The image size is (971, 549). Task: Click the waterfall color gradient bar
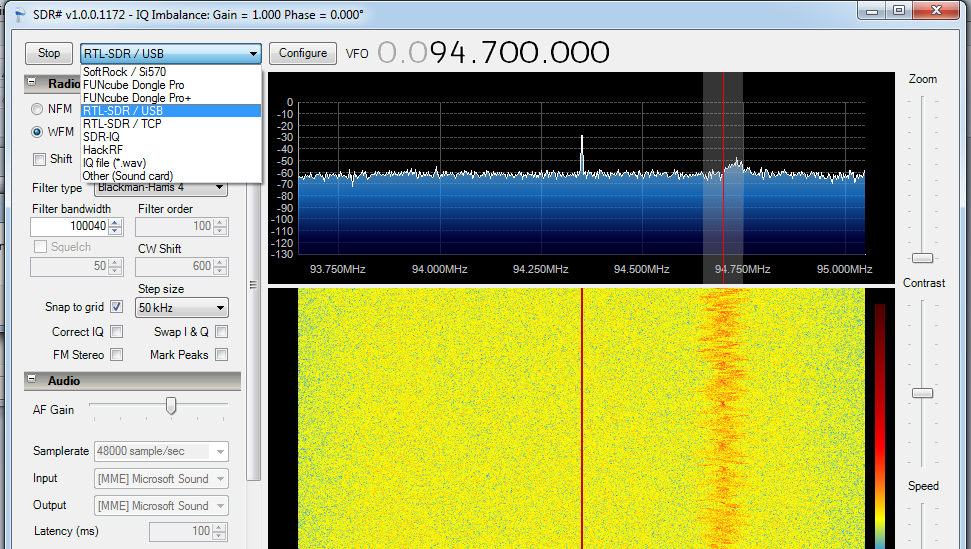click(880, 426)
